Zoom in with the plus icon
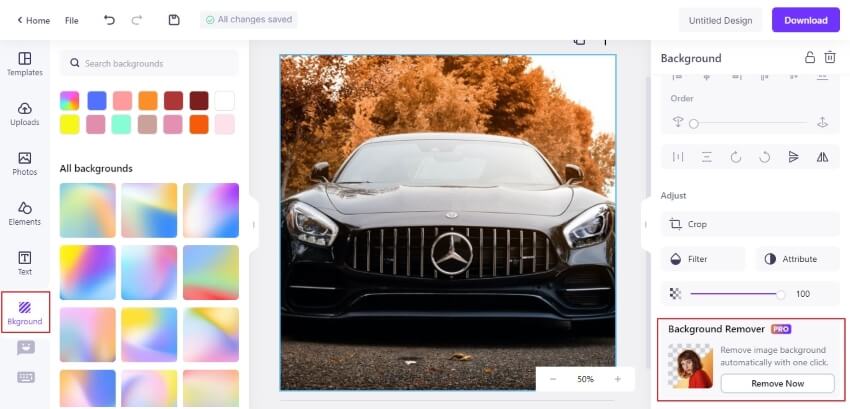This screenshot has width=850, height=409. [x=617, y=379]
